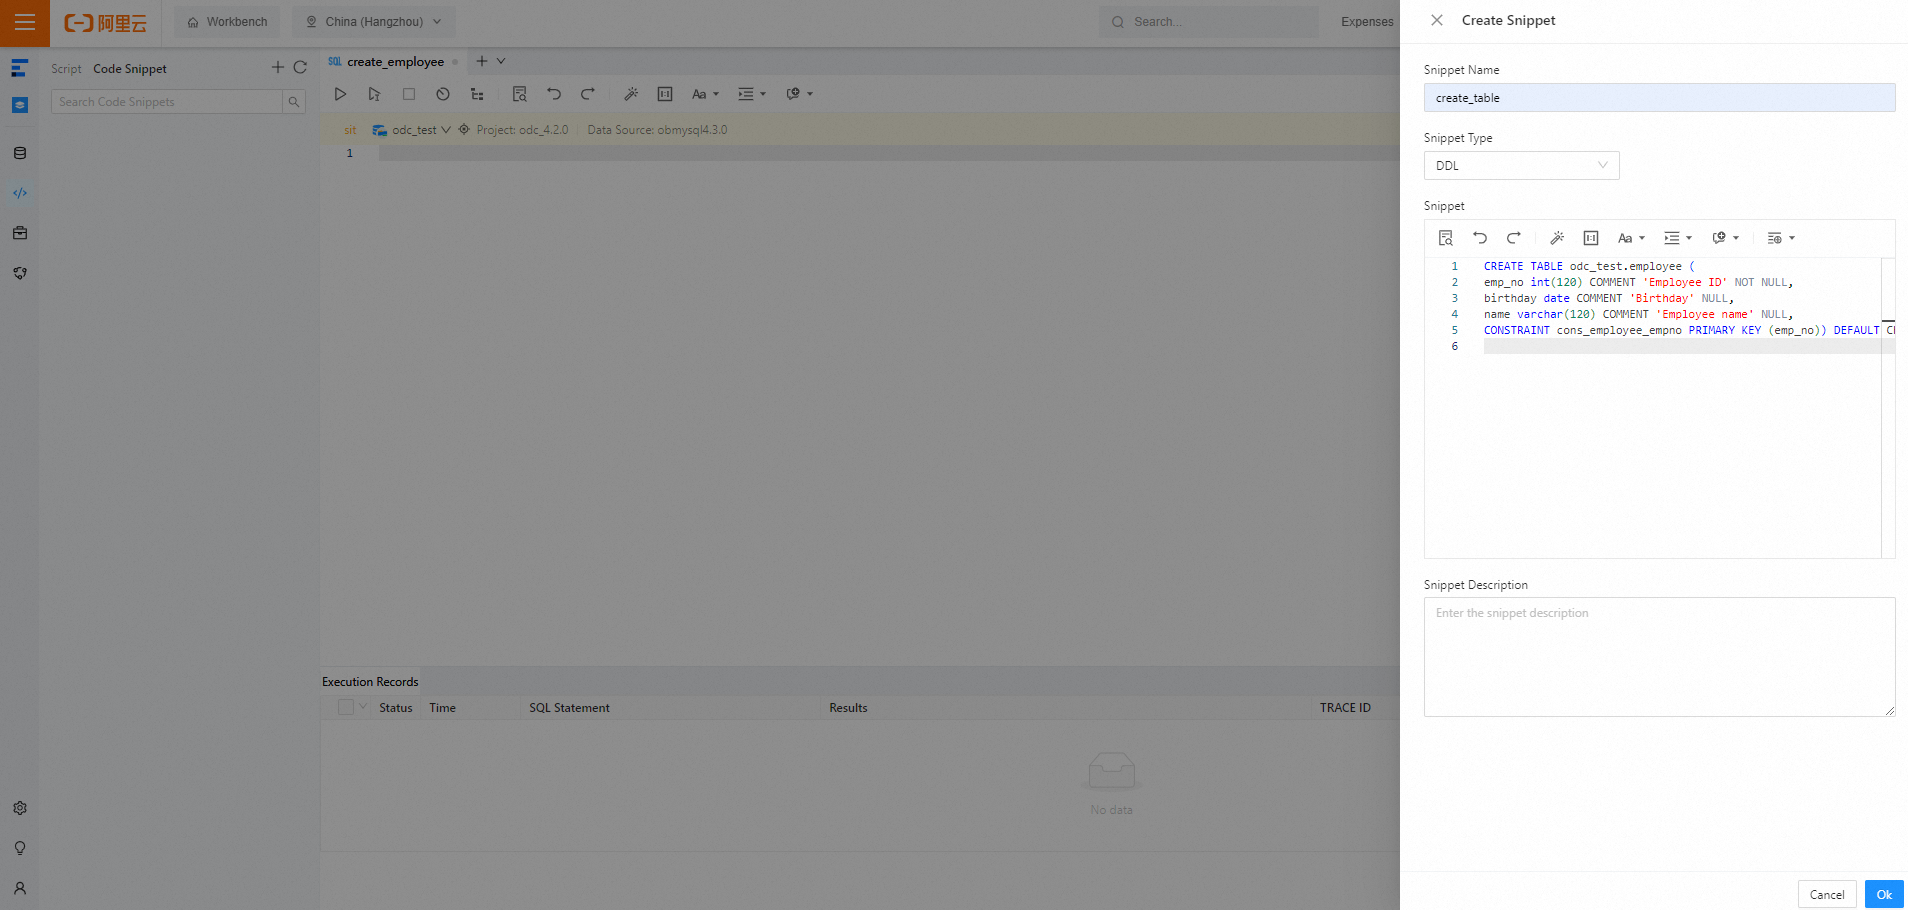Click the Search Code Snippets field
This screenshot has height=910, width=1908.
(x=167, y=102)
